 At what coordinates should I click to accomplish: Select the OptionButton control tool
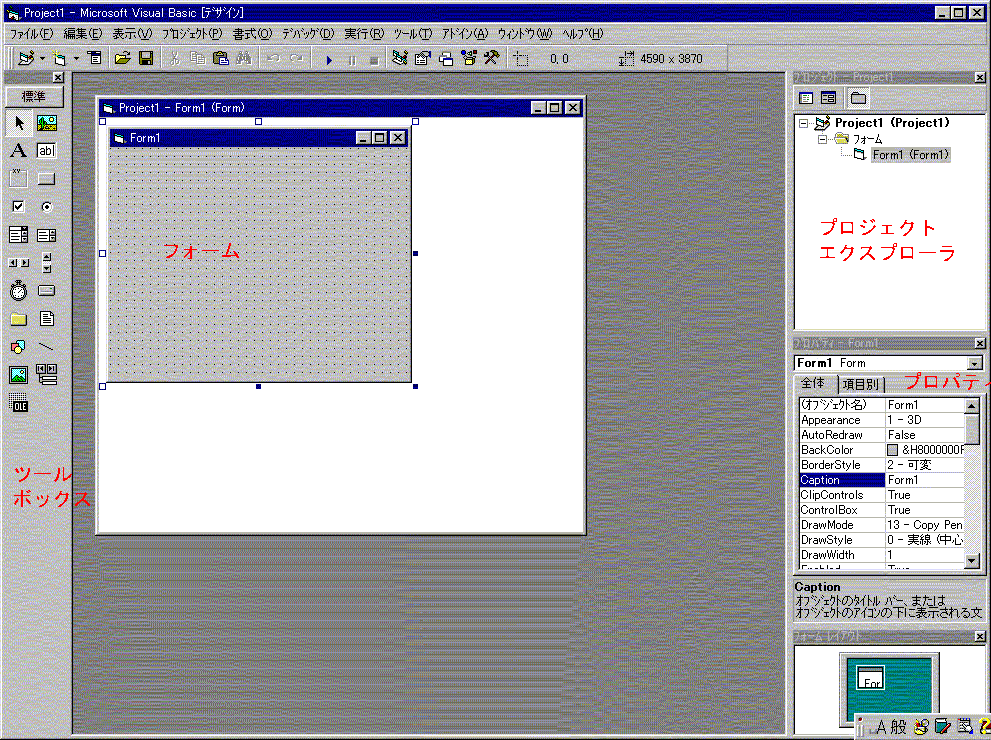(x=46, y=207)
